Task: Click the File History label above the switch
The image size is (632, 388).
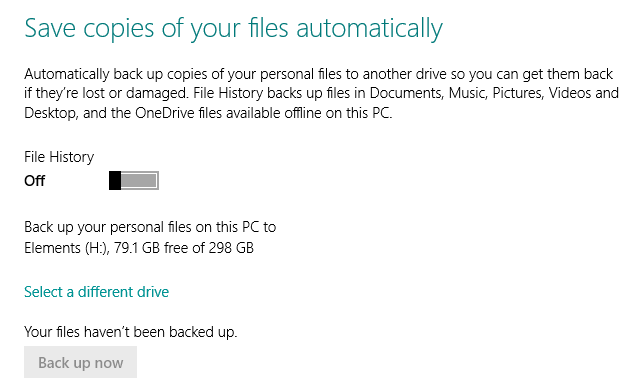Action: point(59,157)
